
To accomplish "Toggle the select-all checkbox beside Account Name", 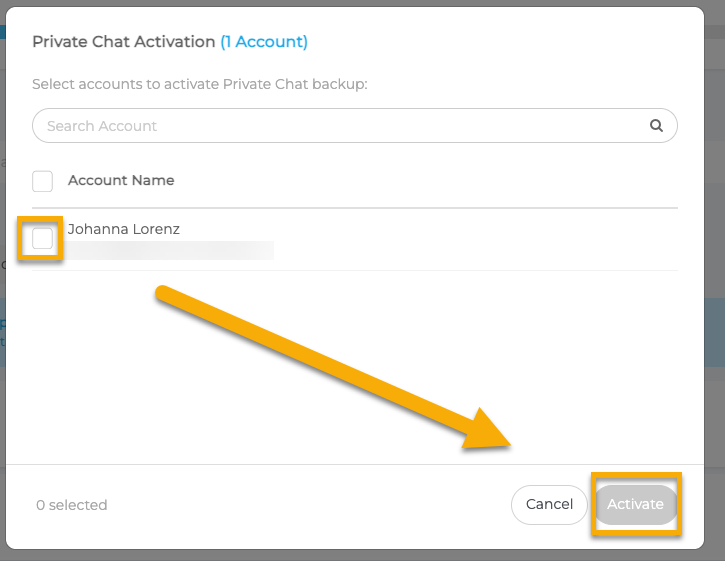I will [x=43, y=181].
